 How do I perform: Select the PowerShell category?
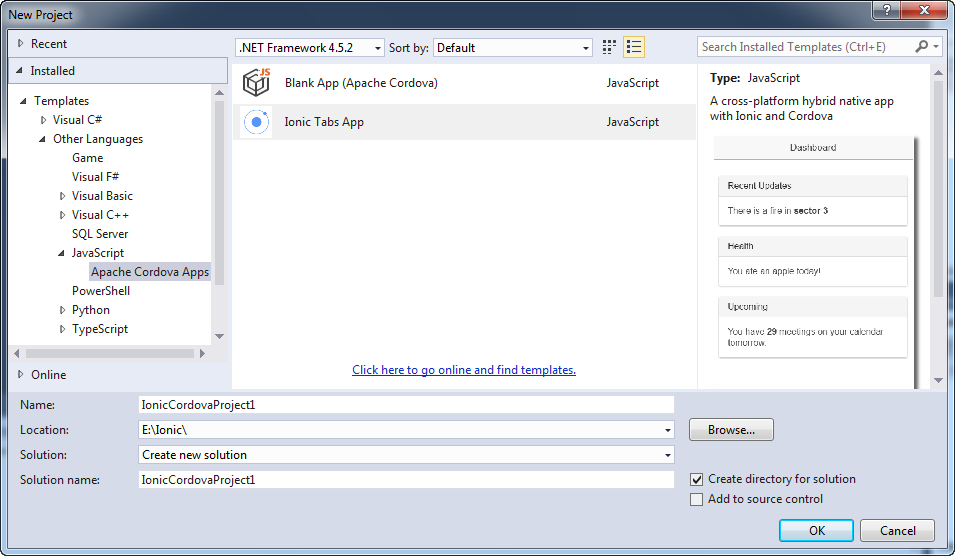click(101, 291)
